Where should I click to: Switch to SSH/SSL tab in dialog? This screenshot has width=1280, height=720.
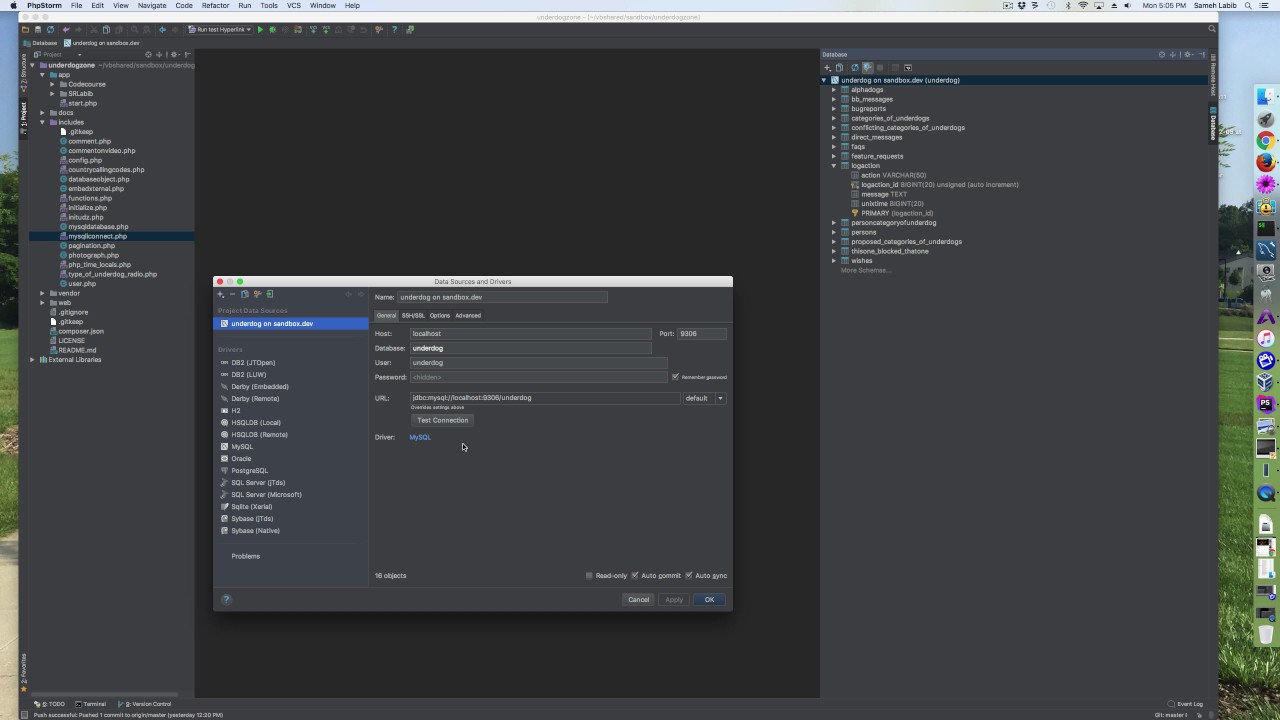click(x=413, y=316)
